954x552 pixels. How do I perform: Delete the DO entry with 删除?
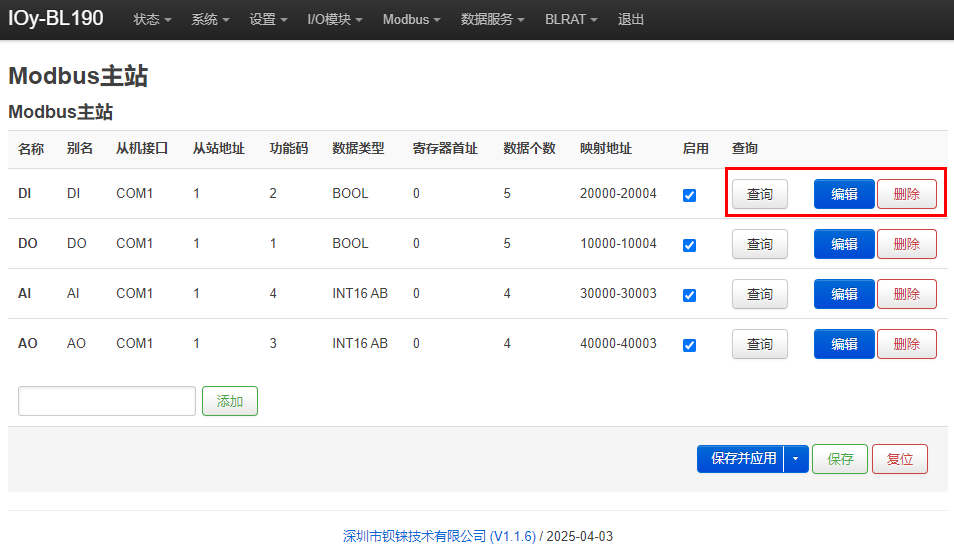coord(907,244)
